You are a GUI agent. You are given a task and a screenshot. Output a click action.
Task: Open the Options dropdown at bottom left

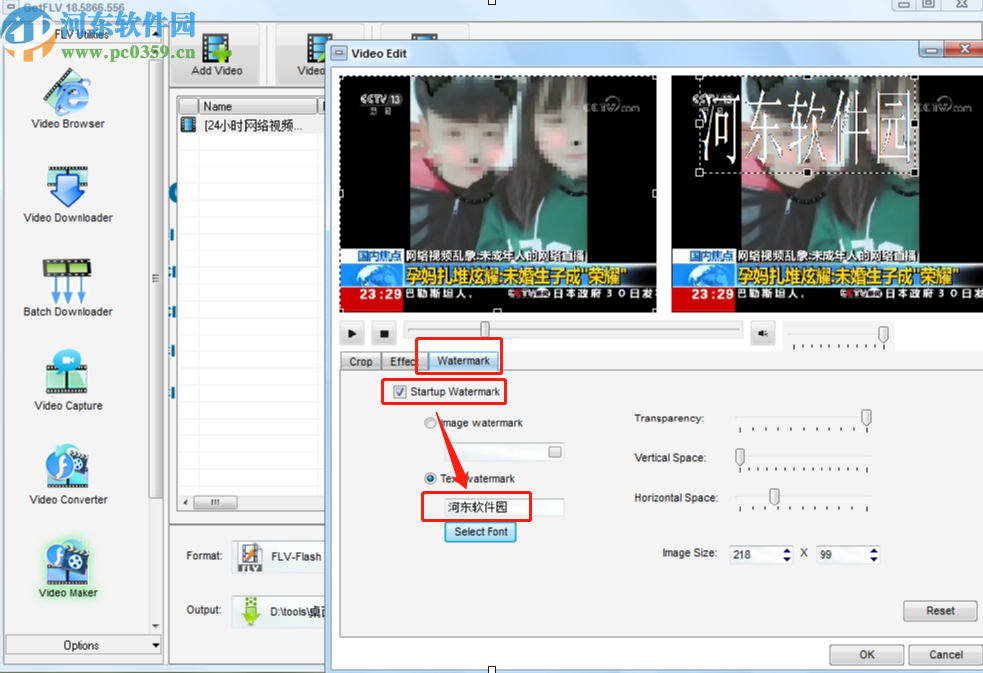pyautogui.click(x=82, y=645)
